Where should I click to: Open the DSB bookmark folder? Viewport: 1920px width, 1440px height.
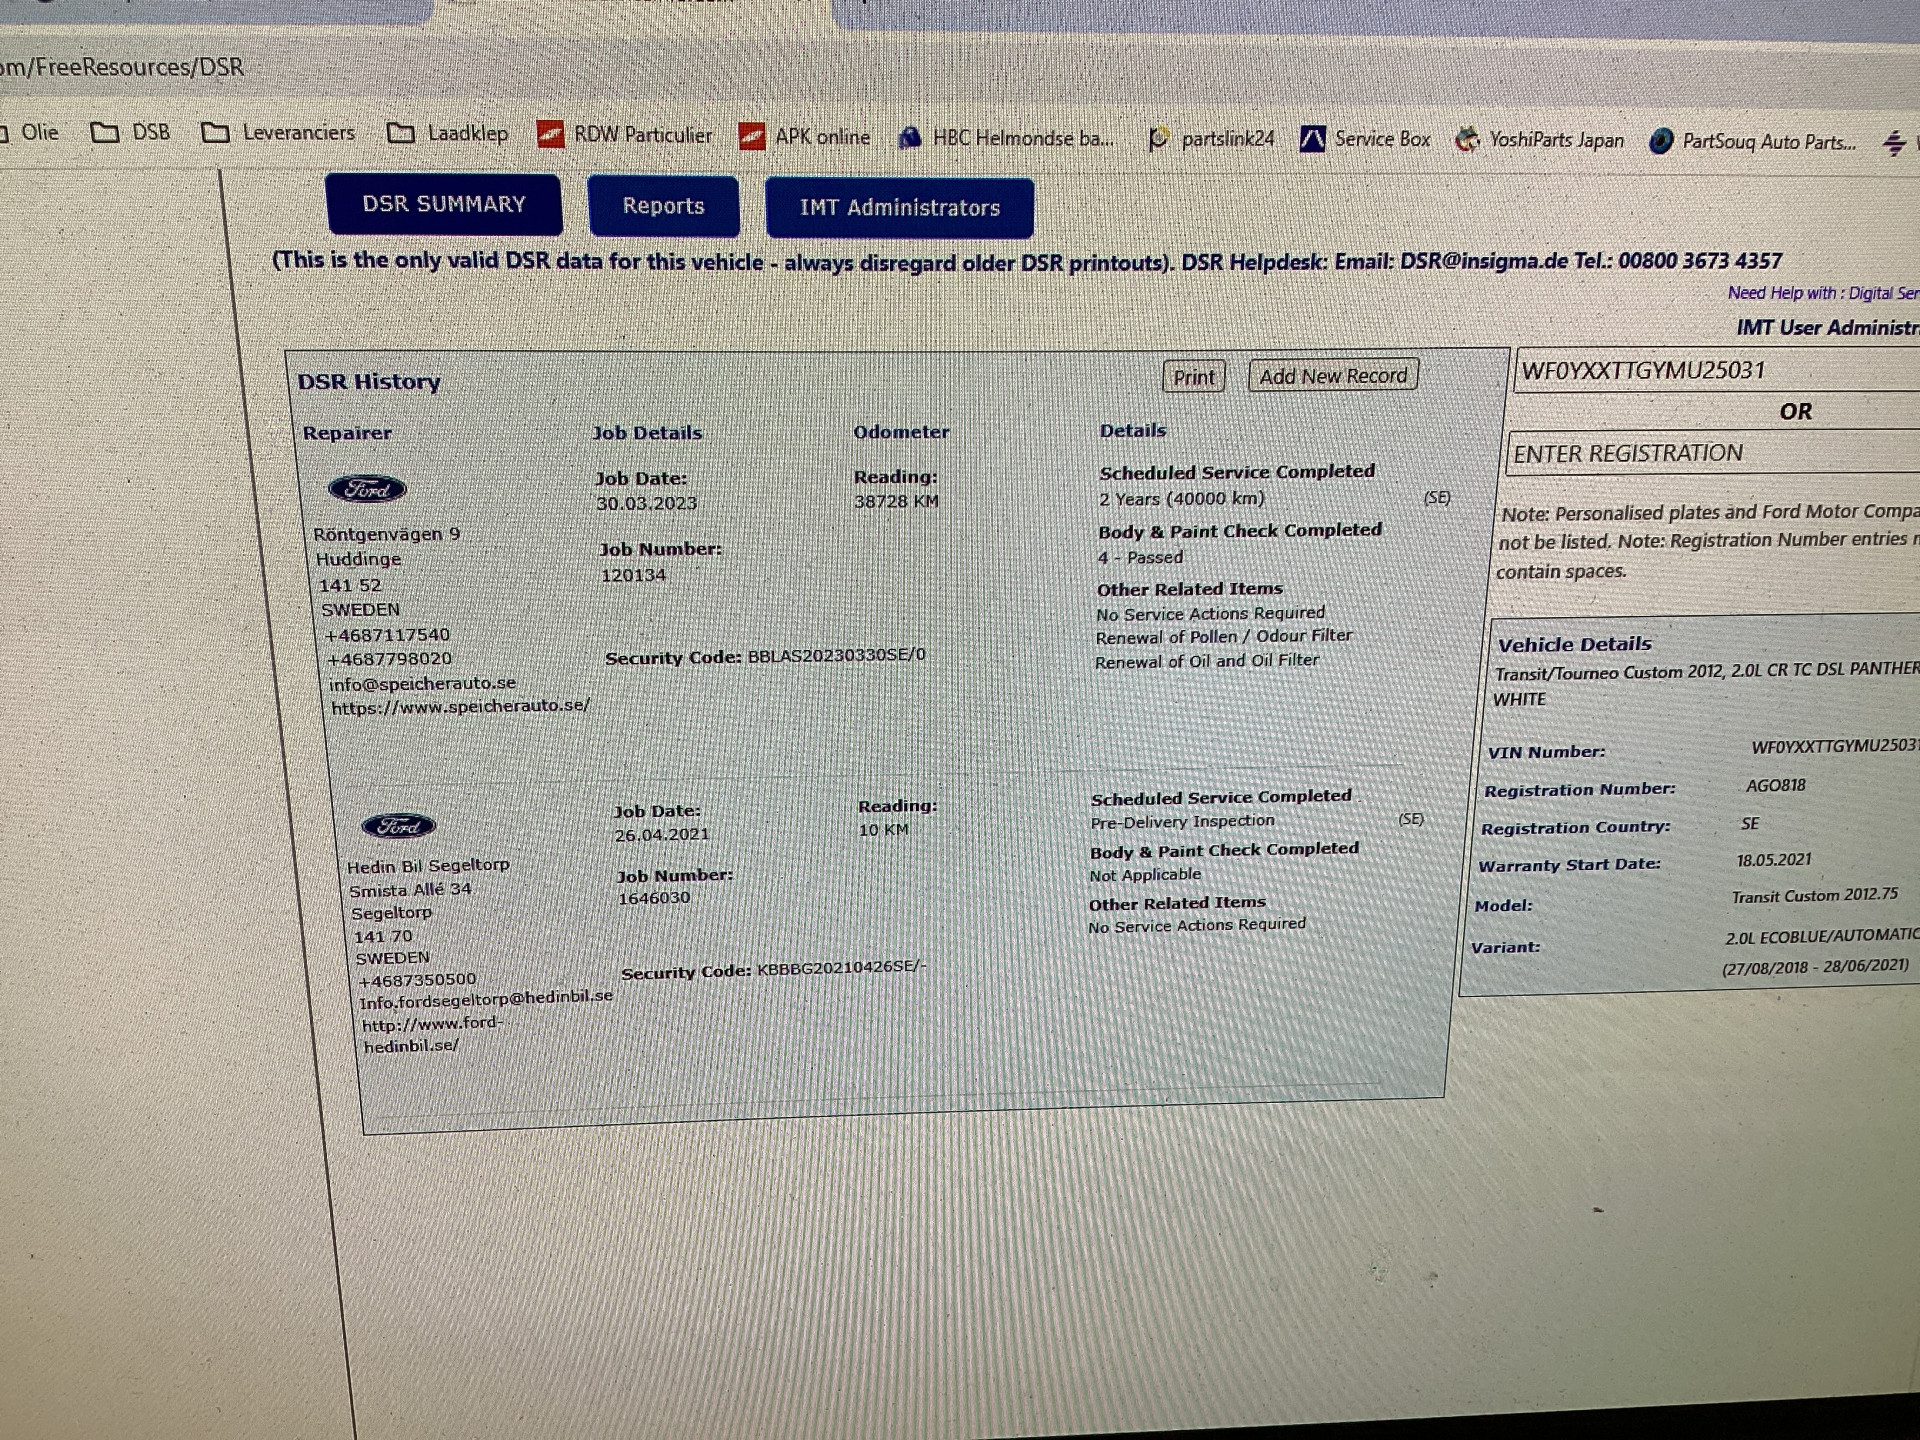coord(130,132)
